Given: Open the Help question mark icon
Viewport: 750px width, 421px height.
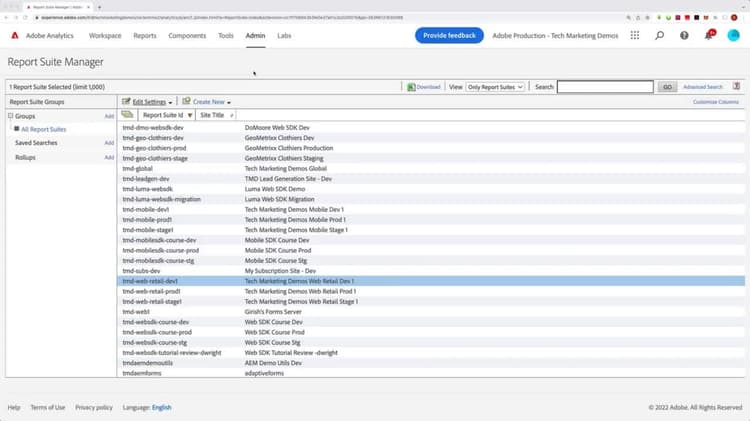Looking at the screenshot, I should 684,35.
